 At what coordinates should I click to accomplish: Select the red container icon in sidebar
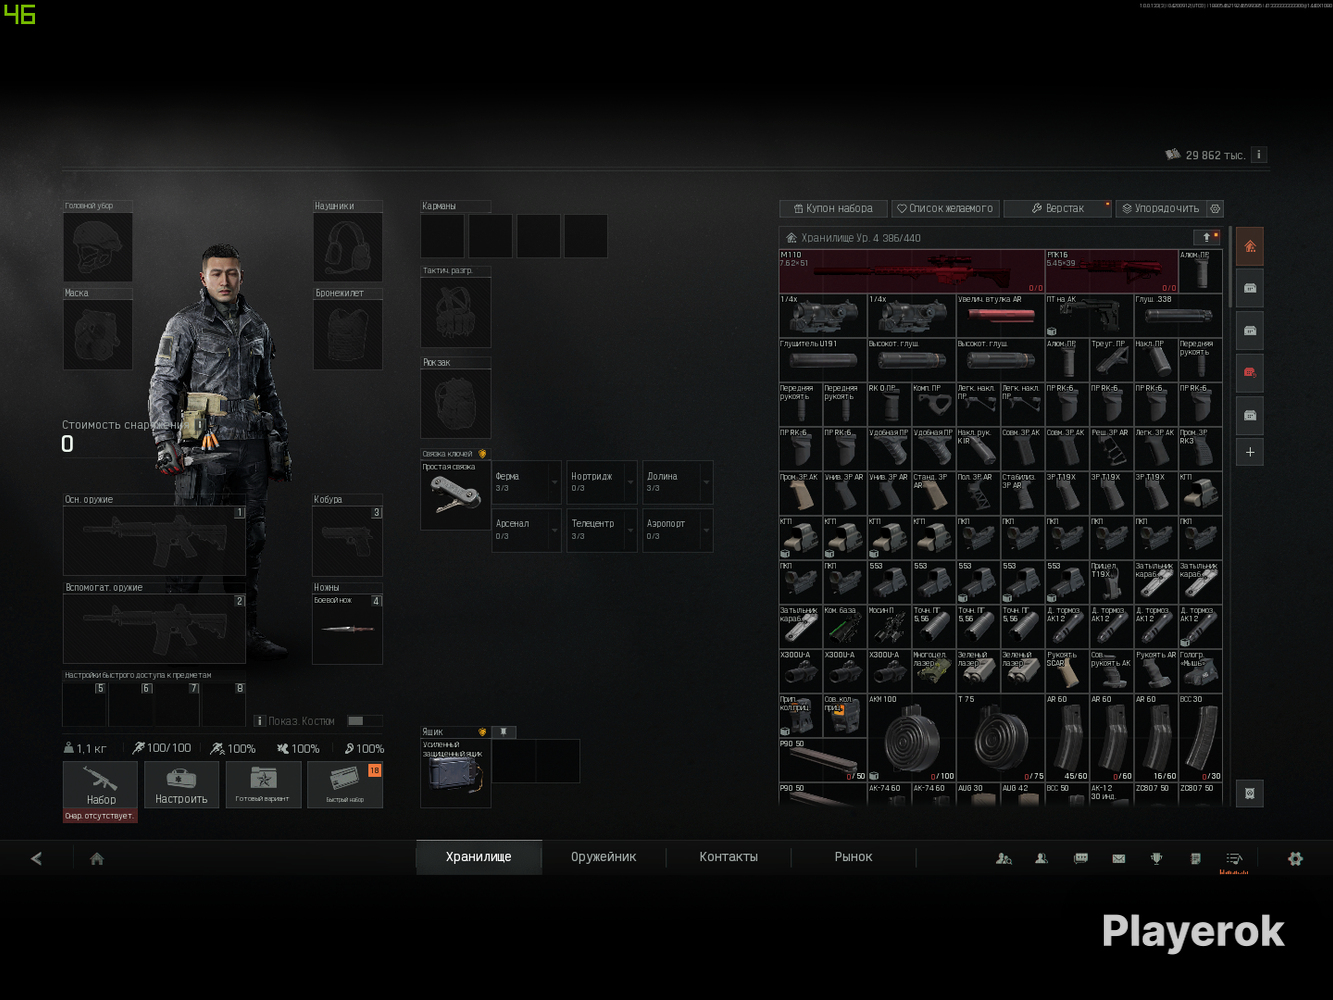tap(1250, 372)
